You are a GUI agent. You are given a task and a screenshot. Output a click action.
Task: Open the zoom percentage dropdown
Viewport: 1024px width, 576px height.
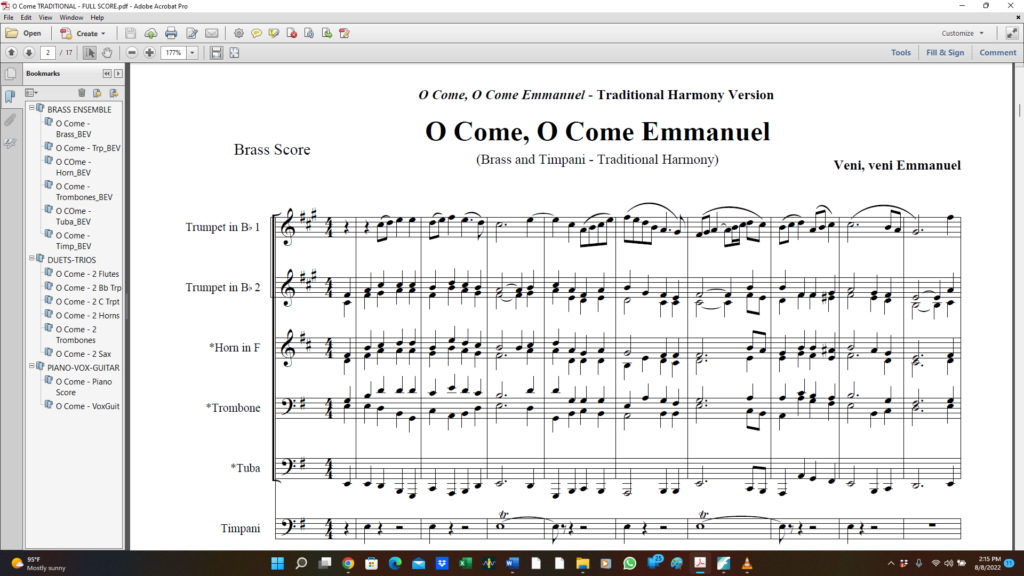[x=192, y=53]
